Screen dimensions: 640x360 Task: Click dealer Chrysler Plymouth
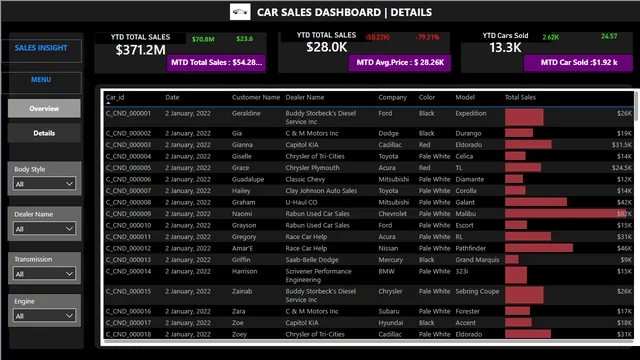point(312,167)
